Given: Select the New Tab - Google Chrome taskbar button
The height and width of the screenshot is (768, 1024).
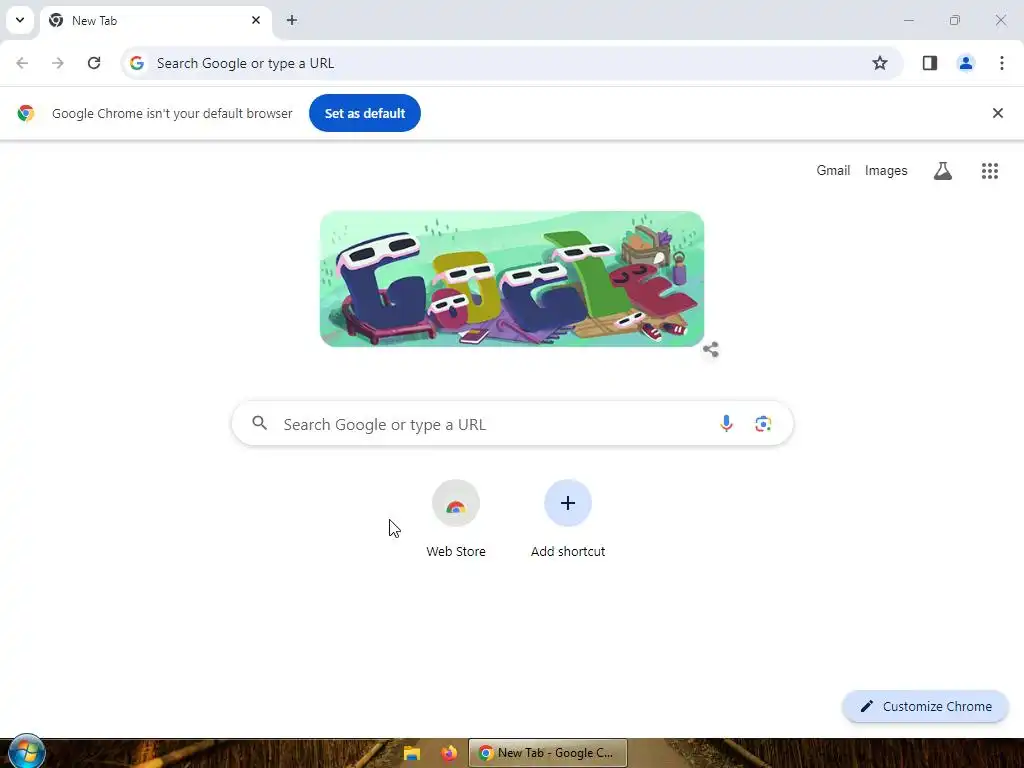Looking at the screenshot, I should [x=548, y=753].
